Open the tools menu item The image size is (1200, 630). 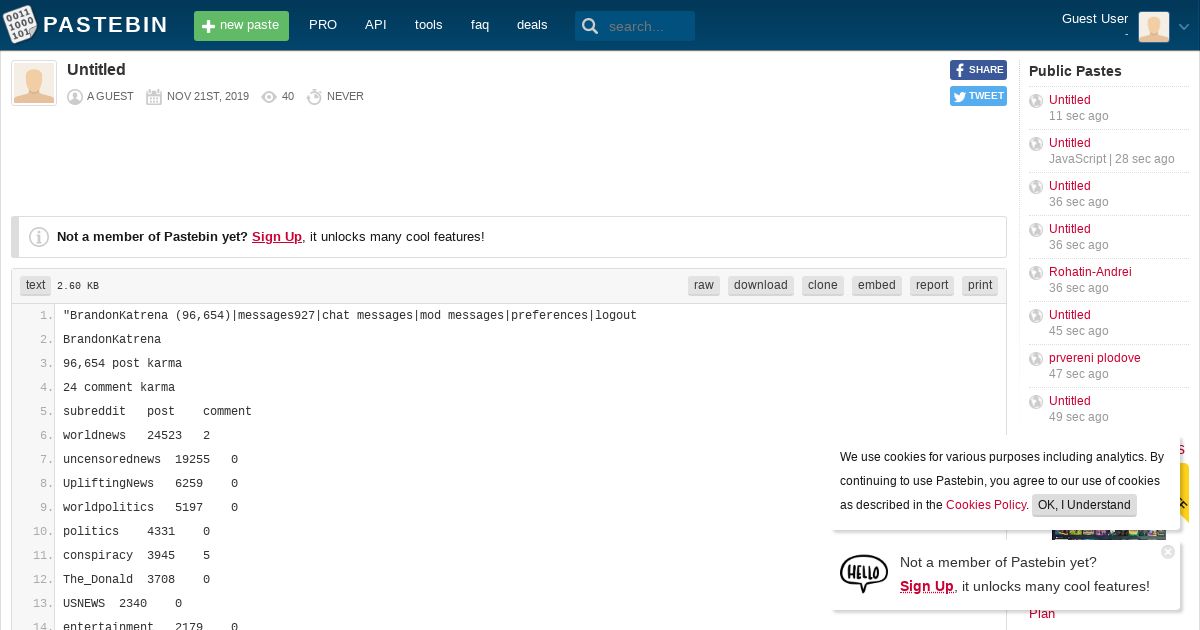coord(428,25)
